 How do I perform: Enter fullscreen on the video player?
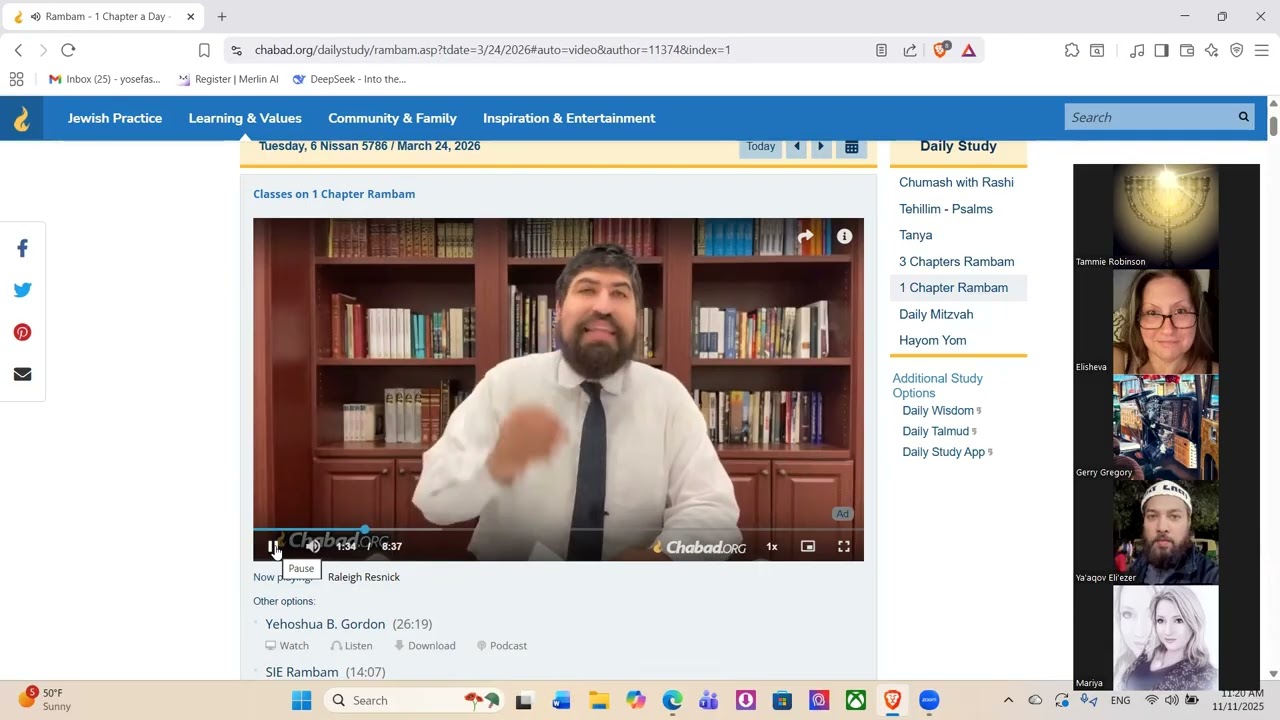click(844, 546)
